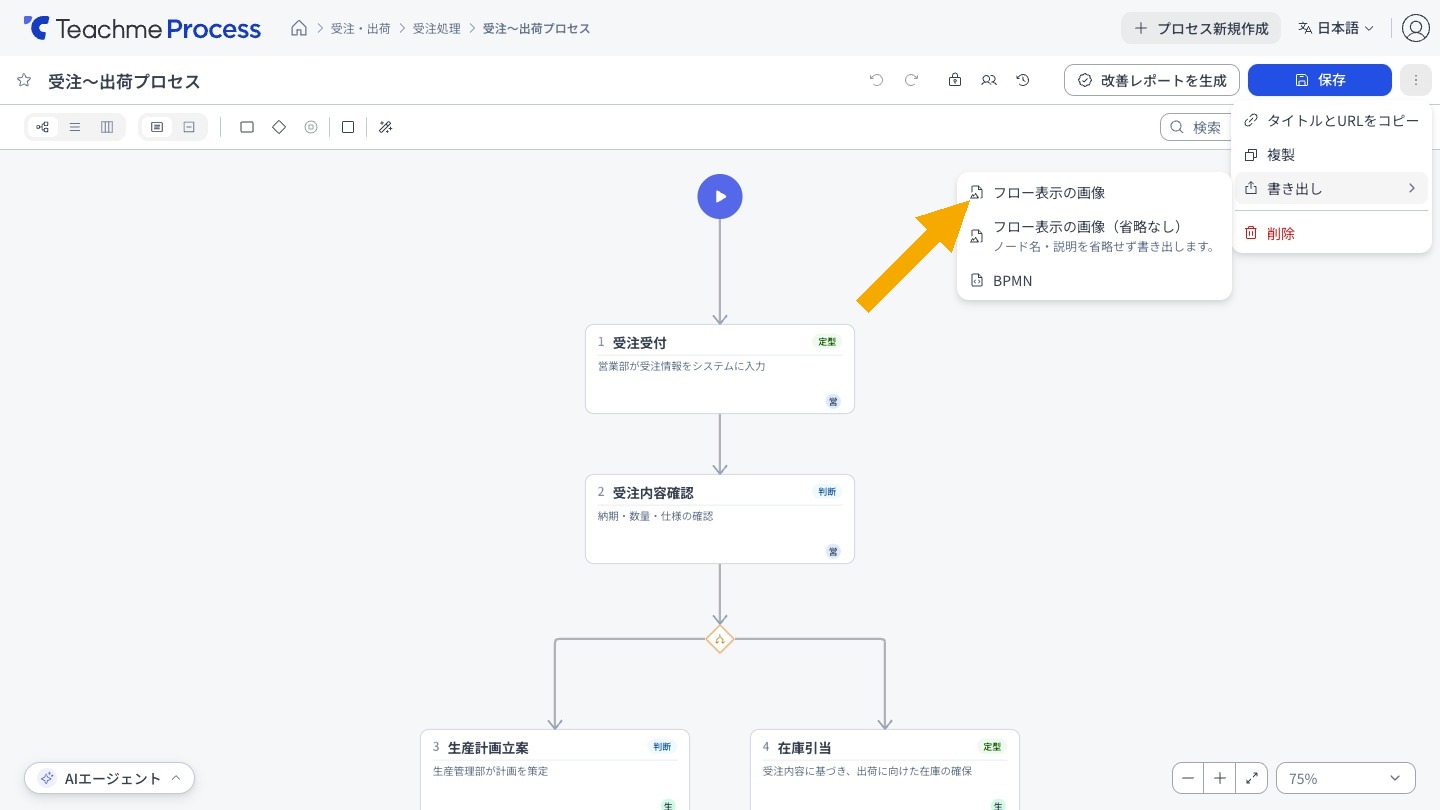Screen dimensions: 1440x810
Task: Switch to flow diagram view
Action: [42, 127]
